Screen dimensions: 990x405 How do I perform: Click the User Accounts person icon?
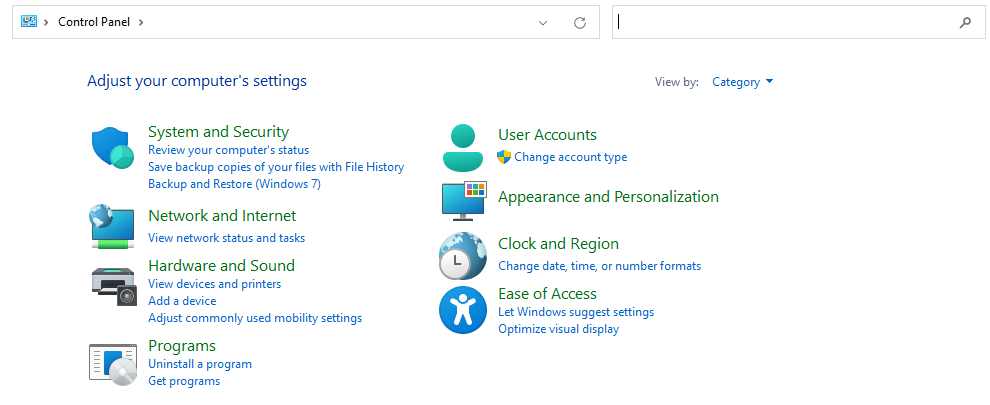[462, 148]
